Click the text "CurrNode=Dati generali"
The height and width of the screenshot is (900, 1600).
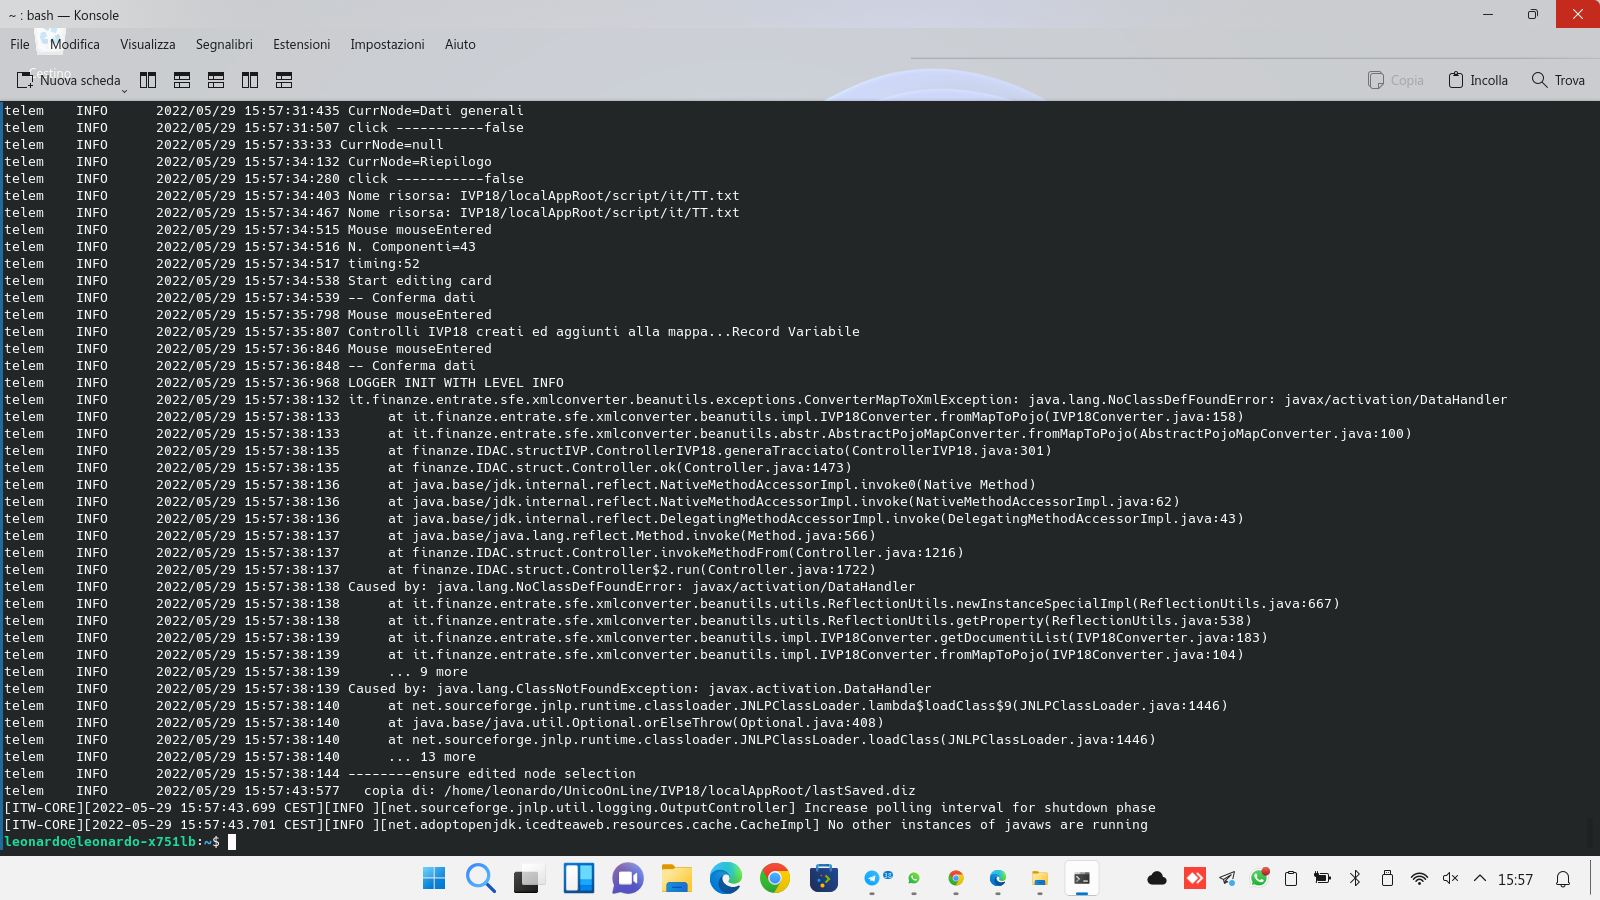coord(435,111)
